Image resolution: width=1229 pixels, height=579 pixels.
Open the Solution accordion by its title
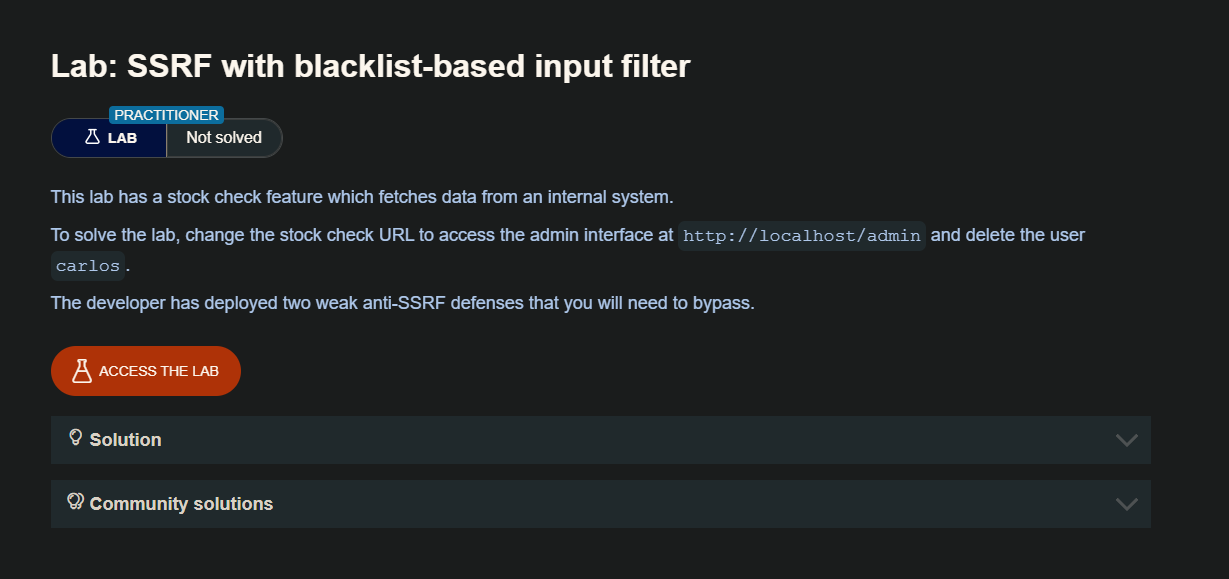[x=125, y=440]
